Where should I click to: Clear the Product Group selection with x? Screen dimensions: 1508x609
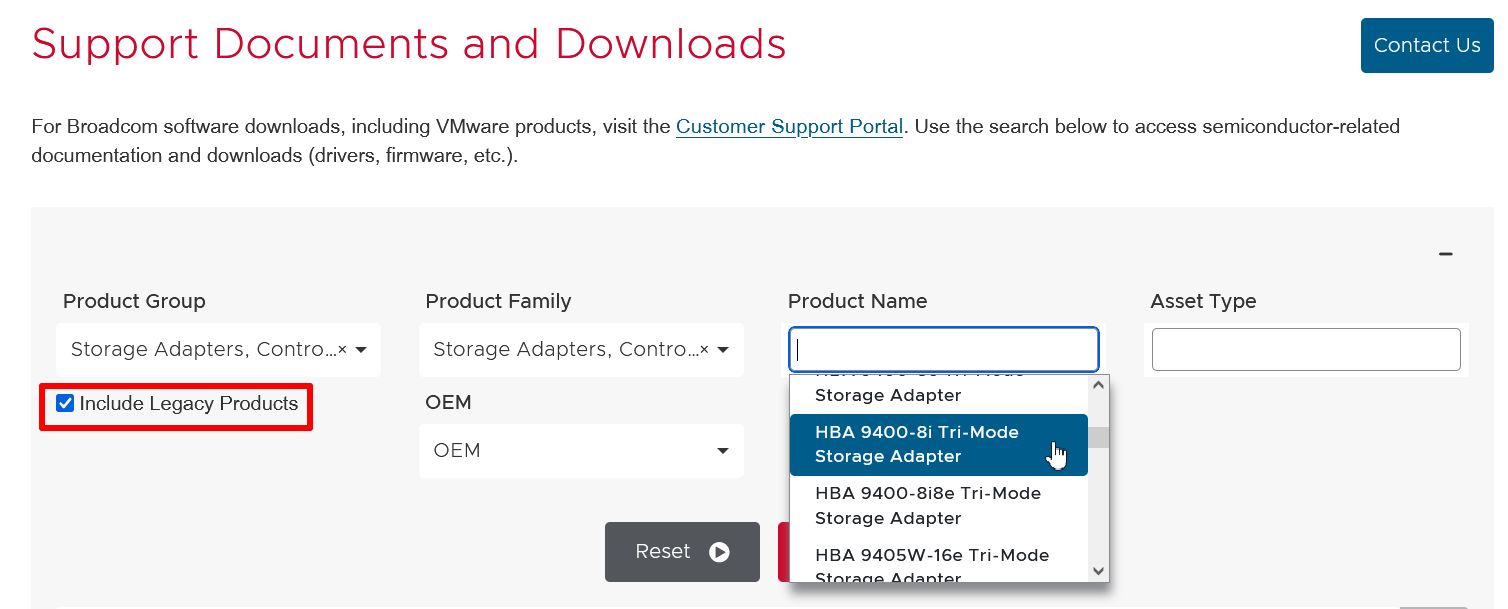point(342,350)
